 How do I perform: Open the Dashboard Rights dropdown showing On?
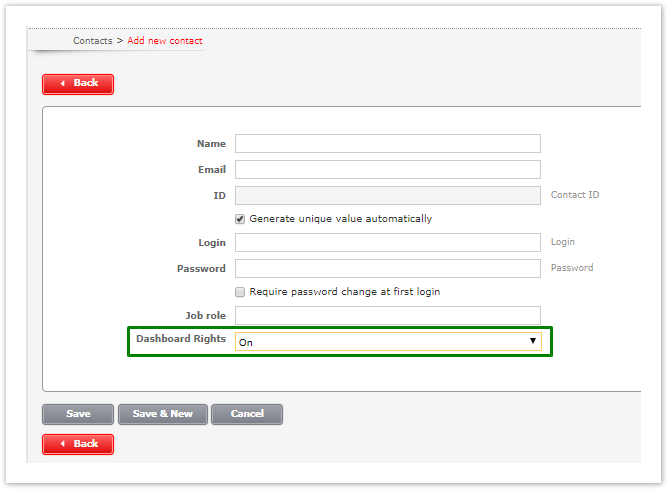(x=388, y=342)
